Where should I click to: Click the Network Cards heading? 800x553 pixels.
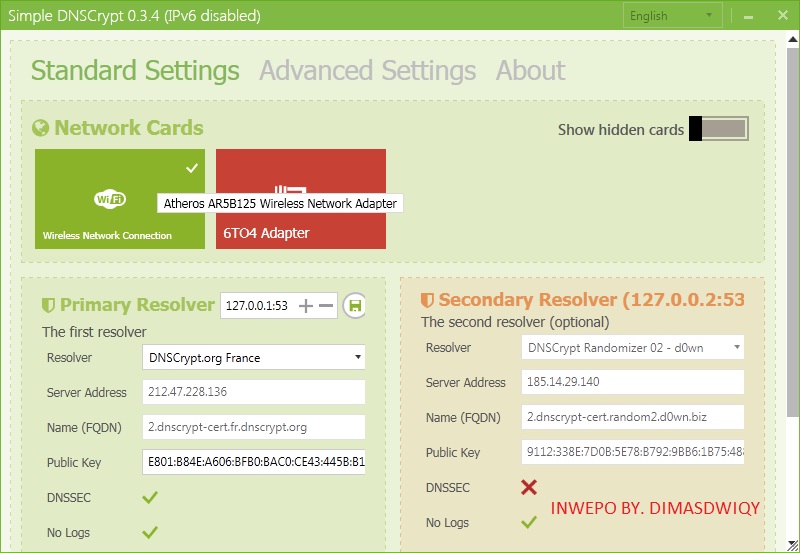pos(129,128)
